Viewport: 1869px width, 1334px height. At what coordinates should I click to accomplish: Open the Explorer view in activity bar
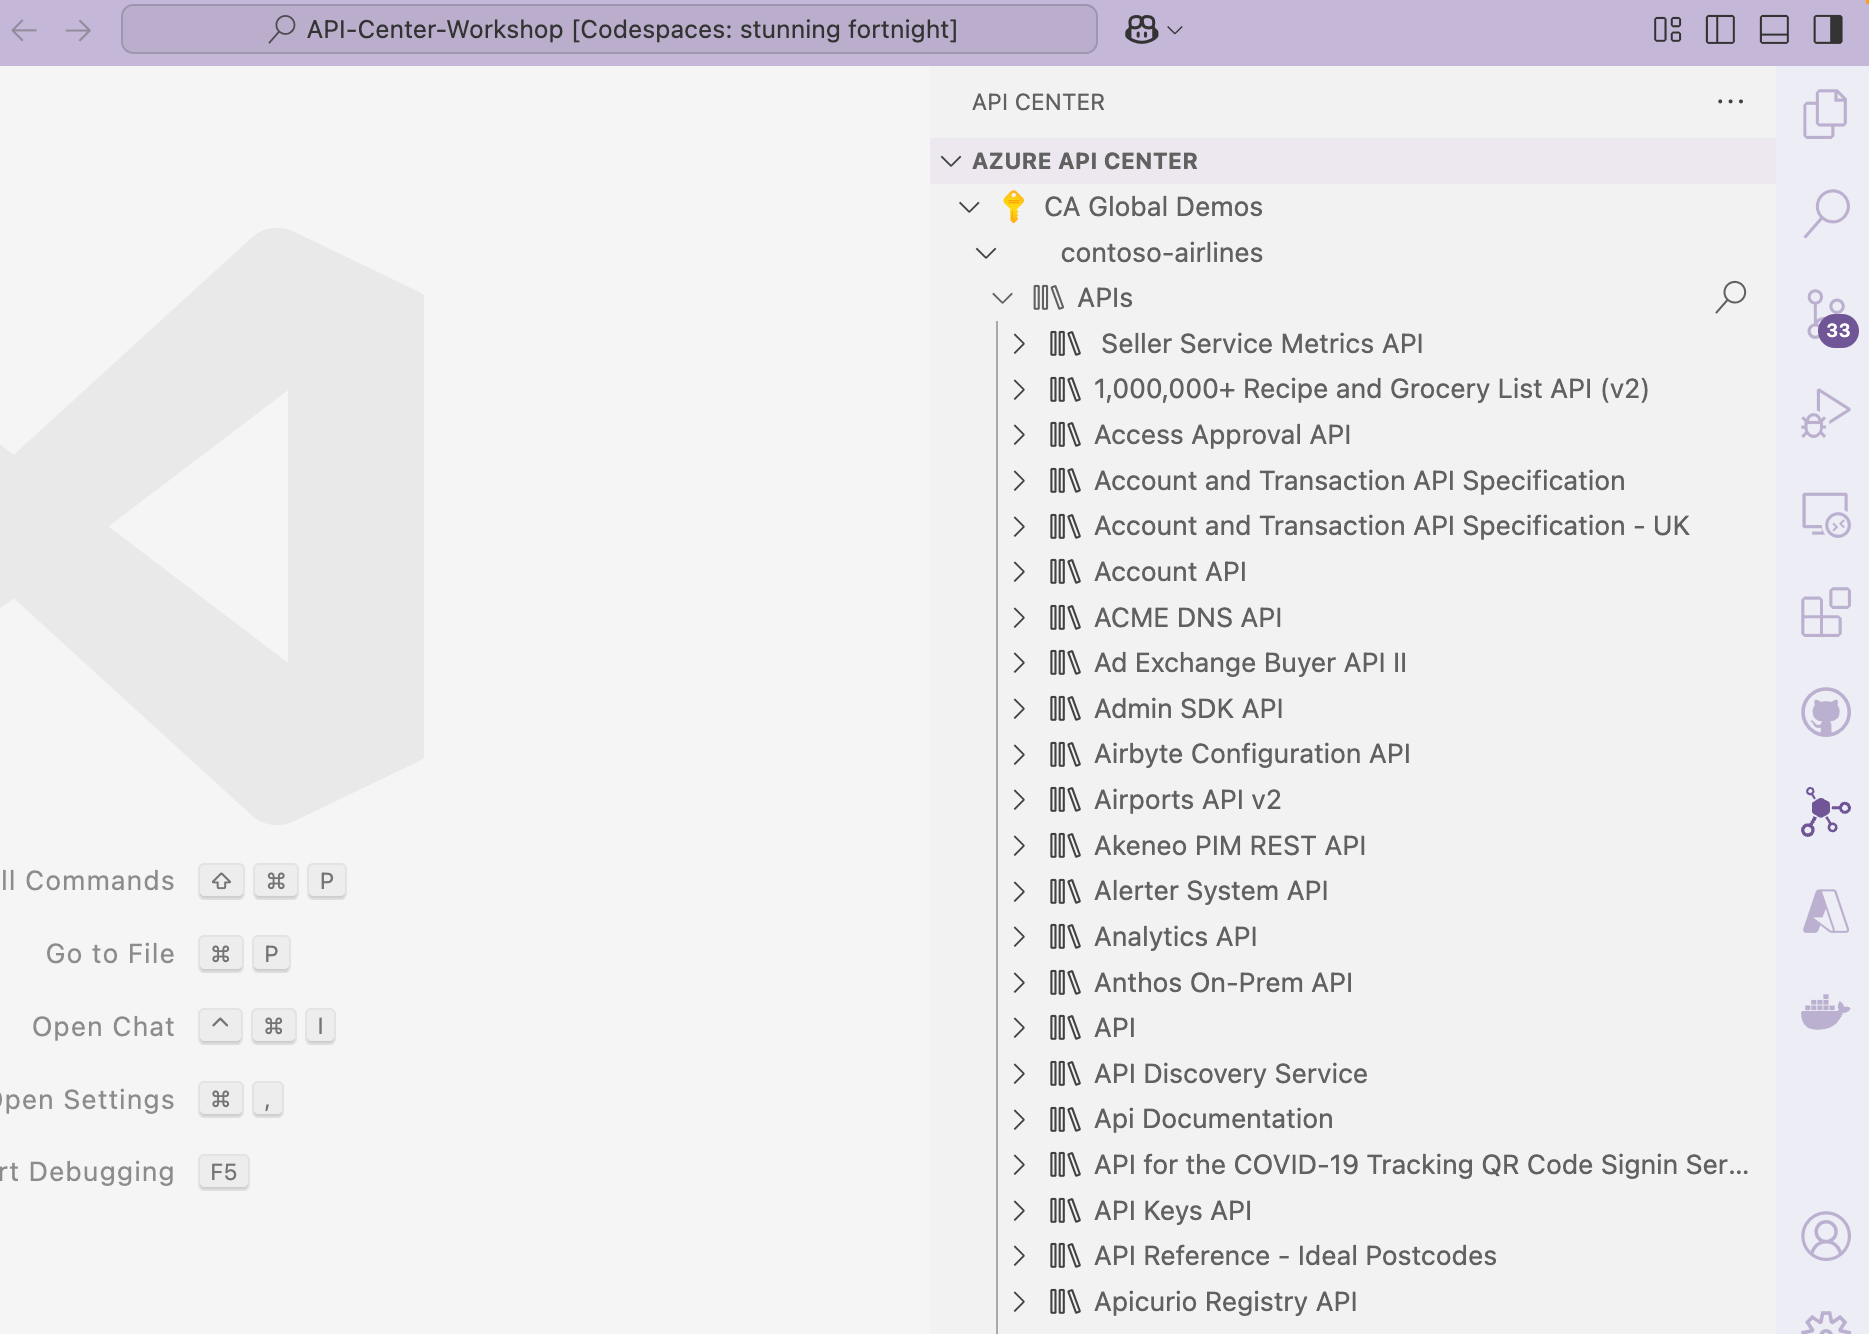click(x=1825, y=114)
